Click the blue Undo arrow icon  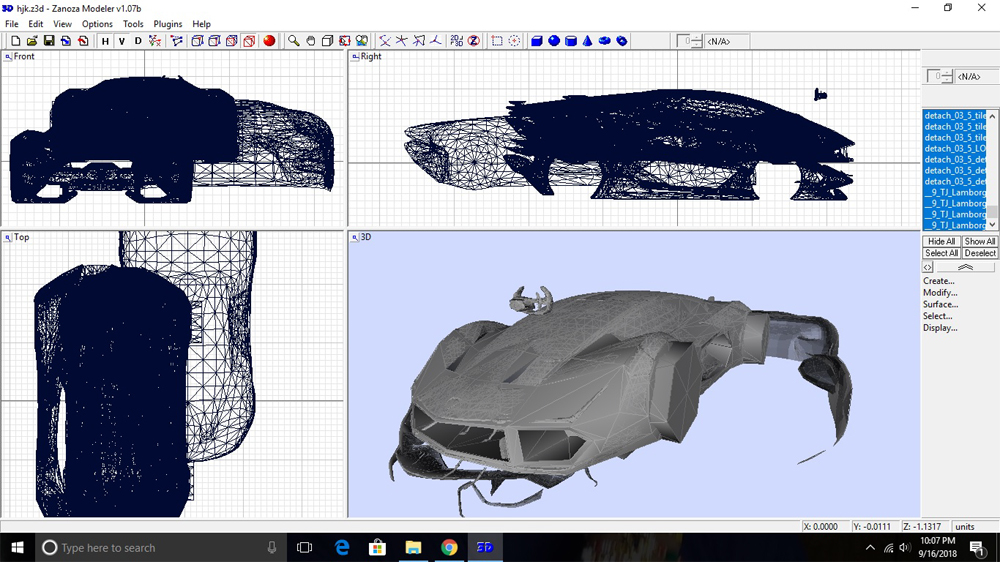point(66,41)
